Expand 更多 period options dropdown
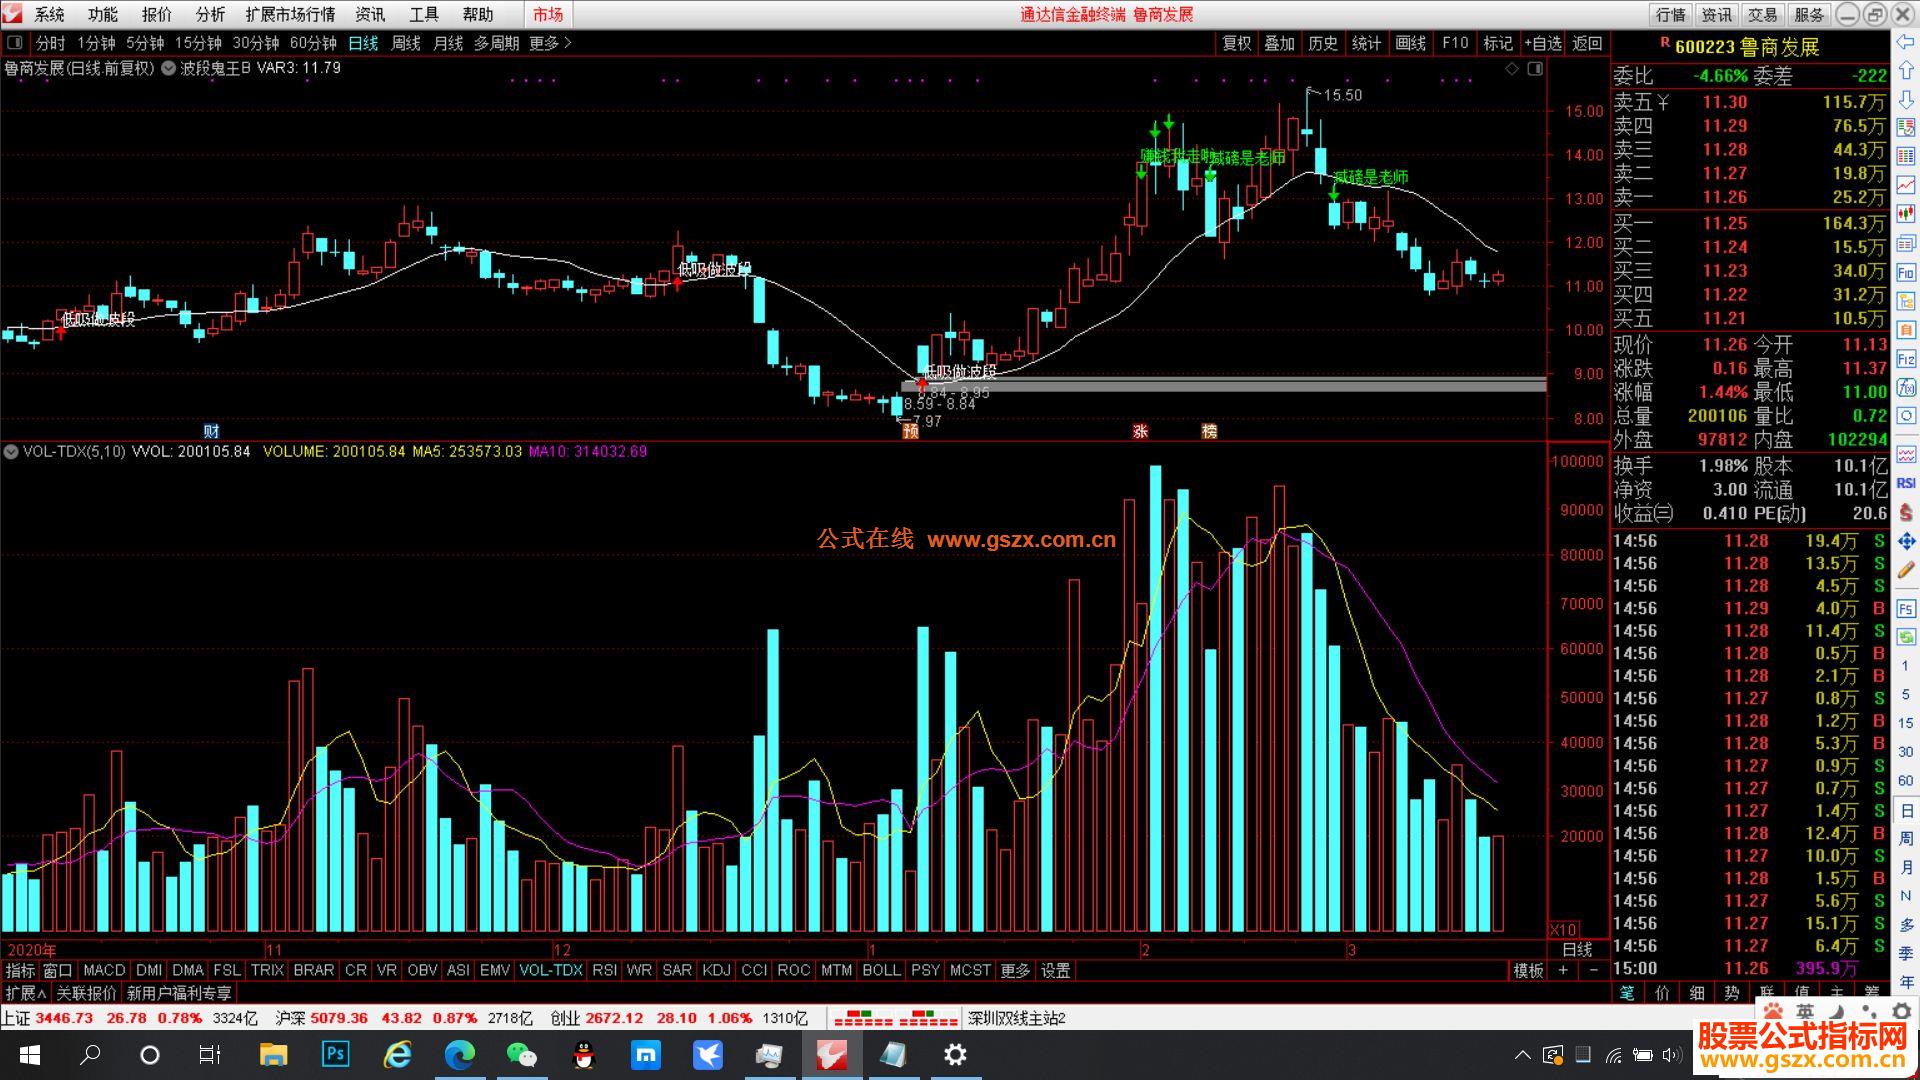This screenshot has height=1080, width=1920. 550,43
